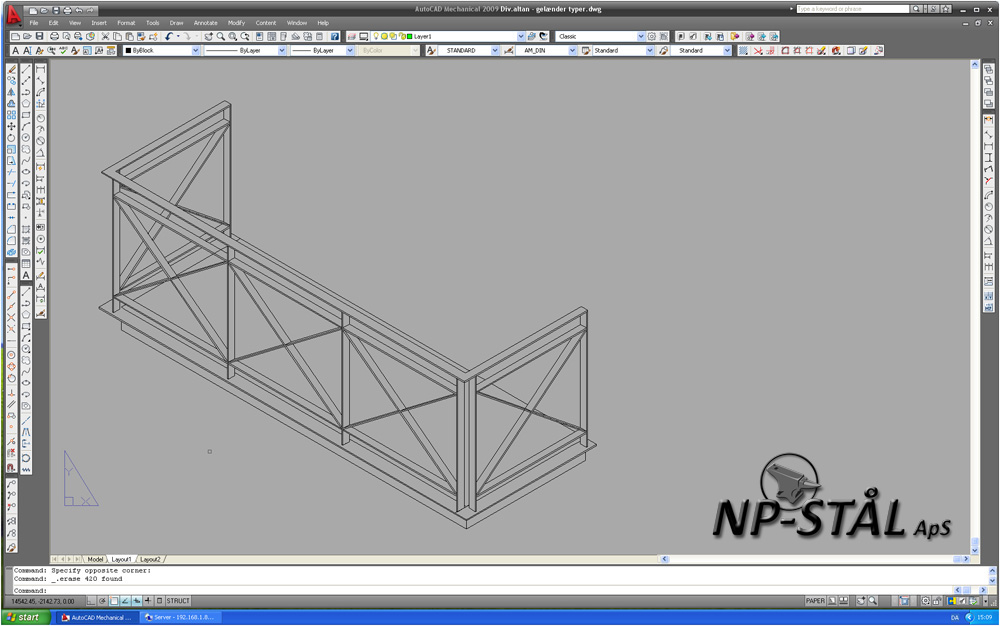Click the Server 192.168.1.8 taskbar button
1000x626 pixels.
click(180, 617)
